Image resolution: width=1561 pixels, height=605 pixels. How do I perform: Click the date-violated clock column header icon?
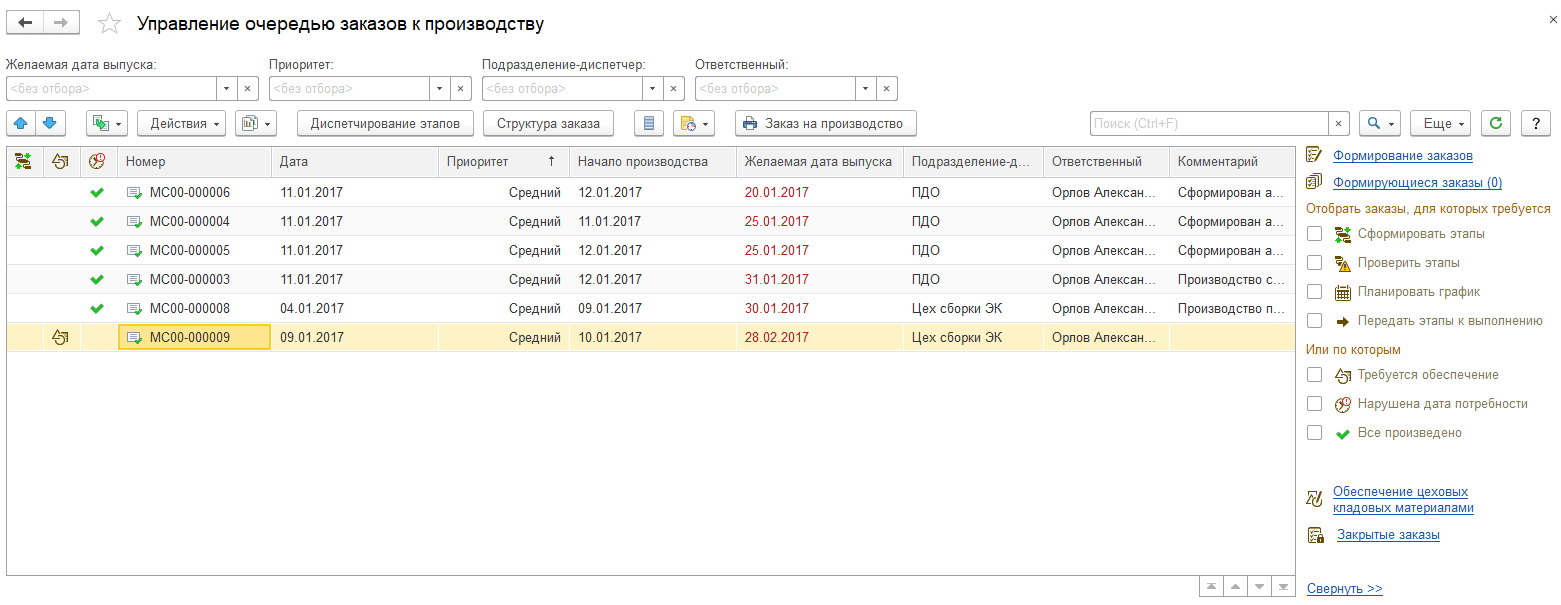(98, 161)
